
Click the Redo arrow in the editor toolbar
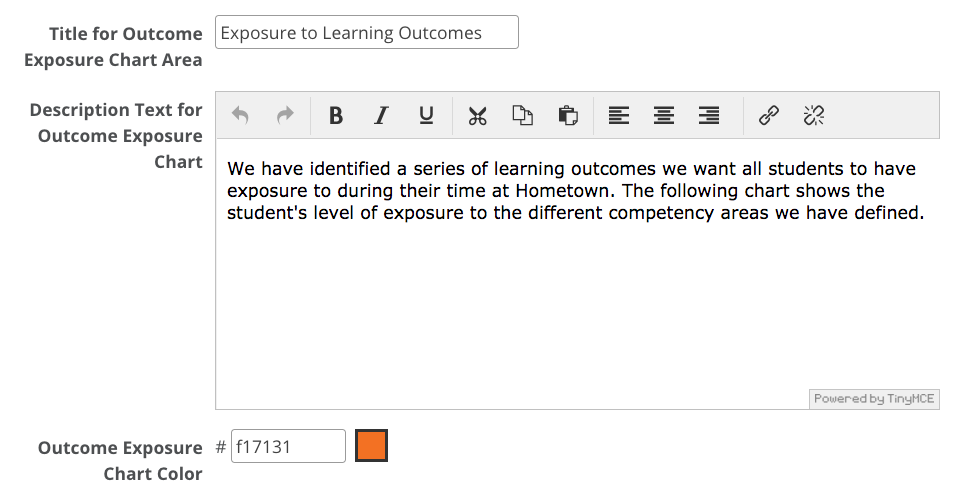pyautogui.click(x=285, y=115)
